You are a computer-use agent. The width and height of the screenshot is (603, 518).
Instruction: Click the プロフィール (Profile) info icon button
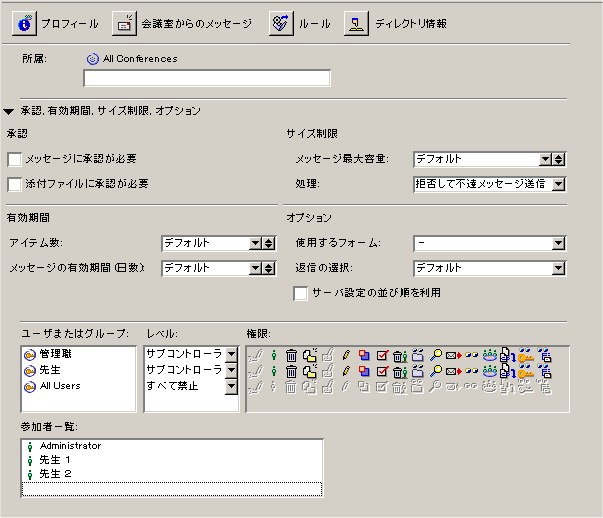tap(24, 23)
